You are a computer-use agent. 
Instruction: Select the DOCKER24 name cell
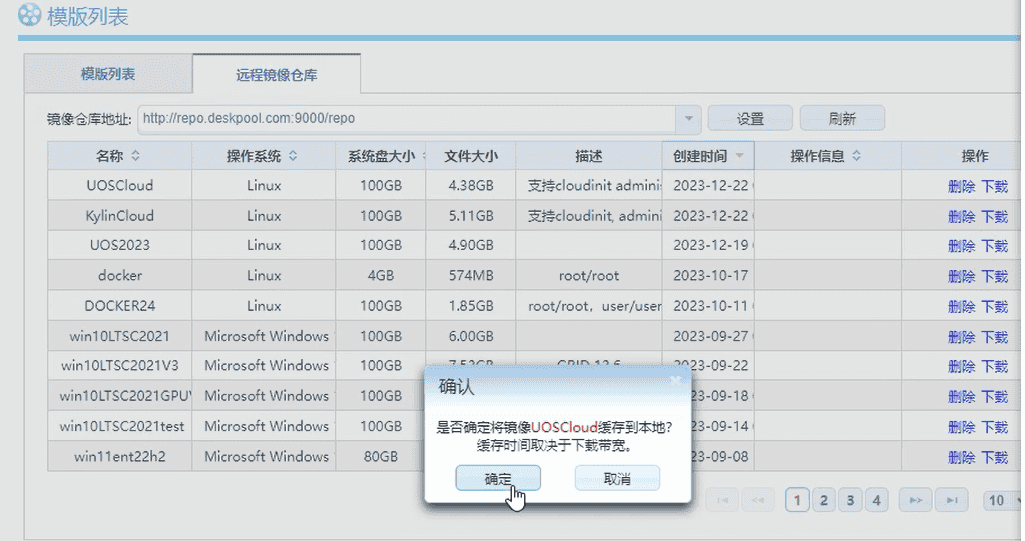(120, 306)
